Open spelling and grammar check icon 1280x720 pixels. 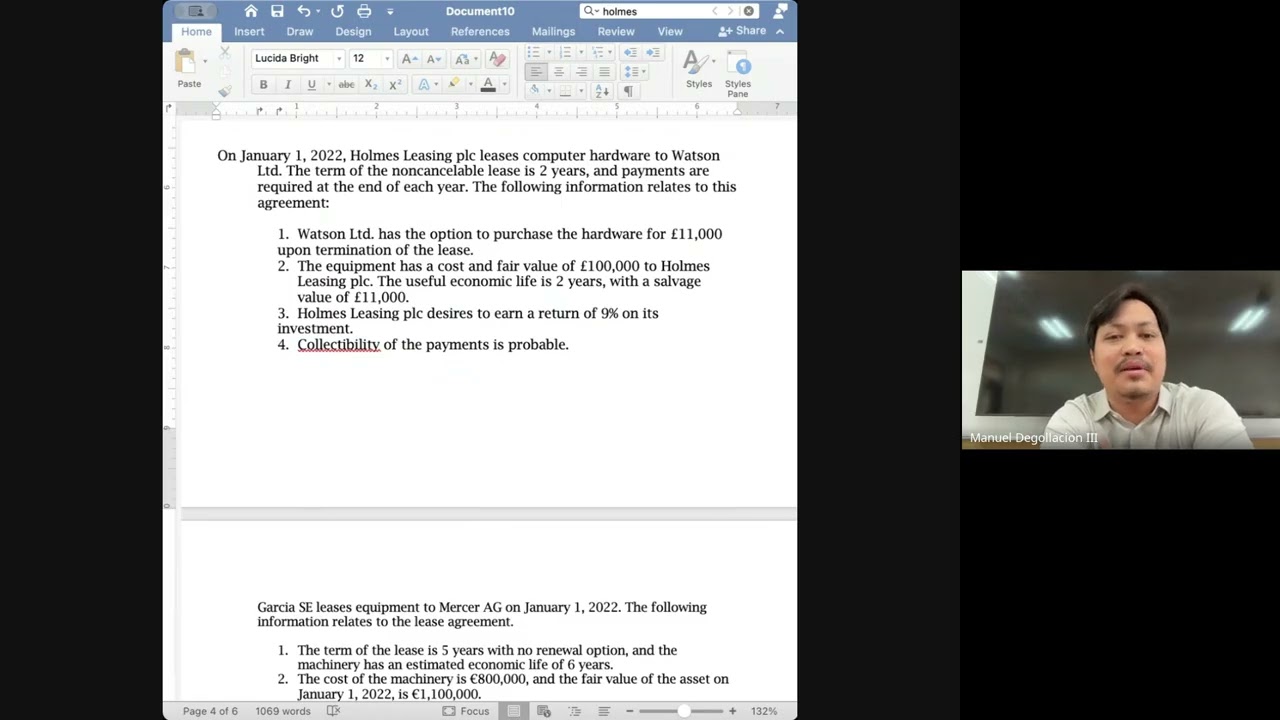pyautogui.click(x=333, y=711)
